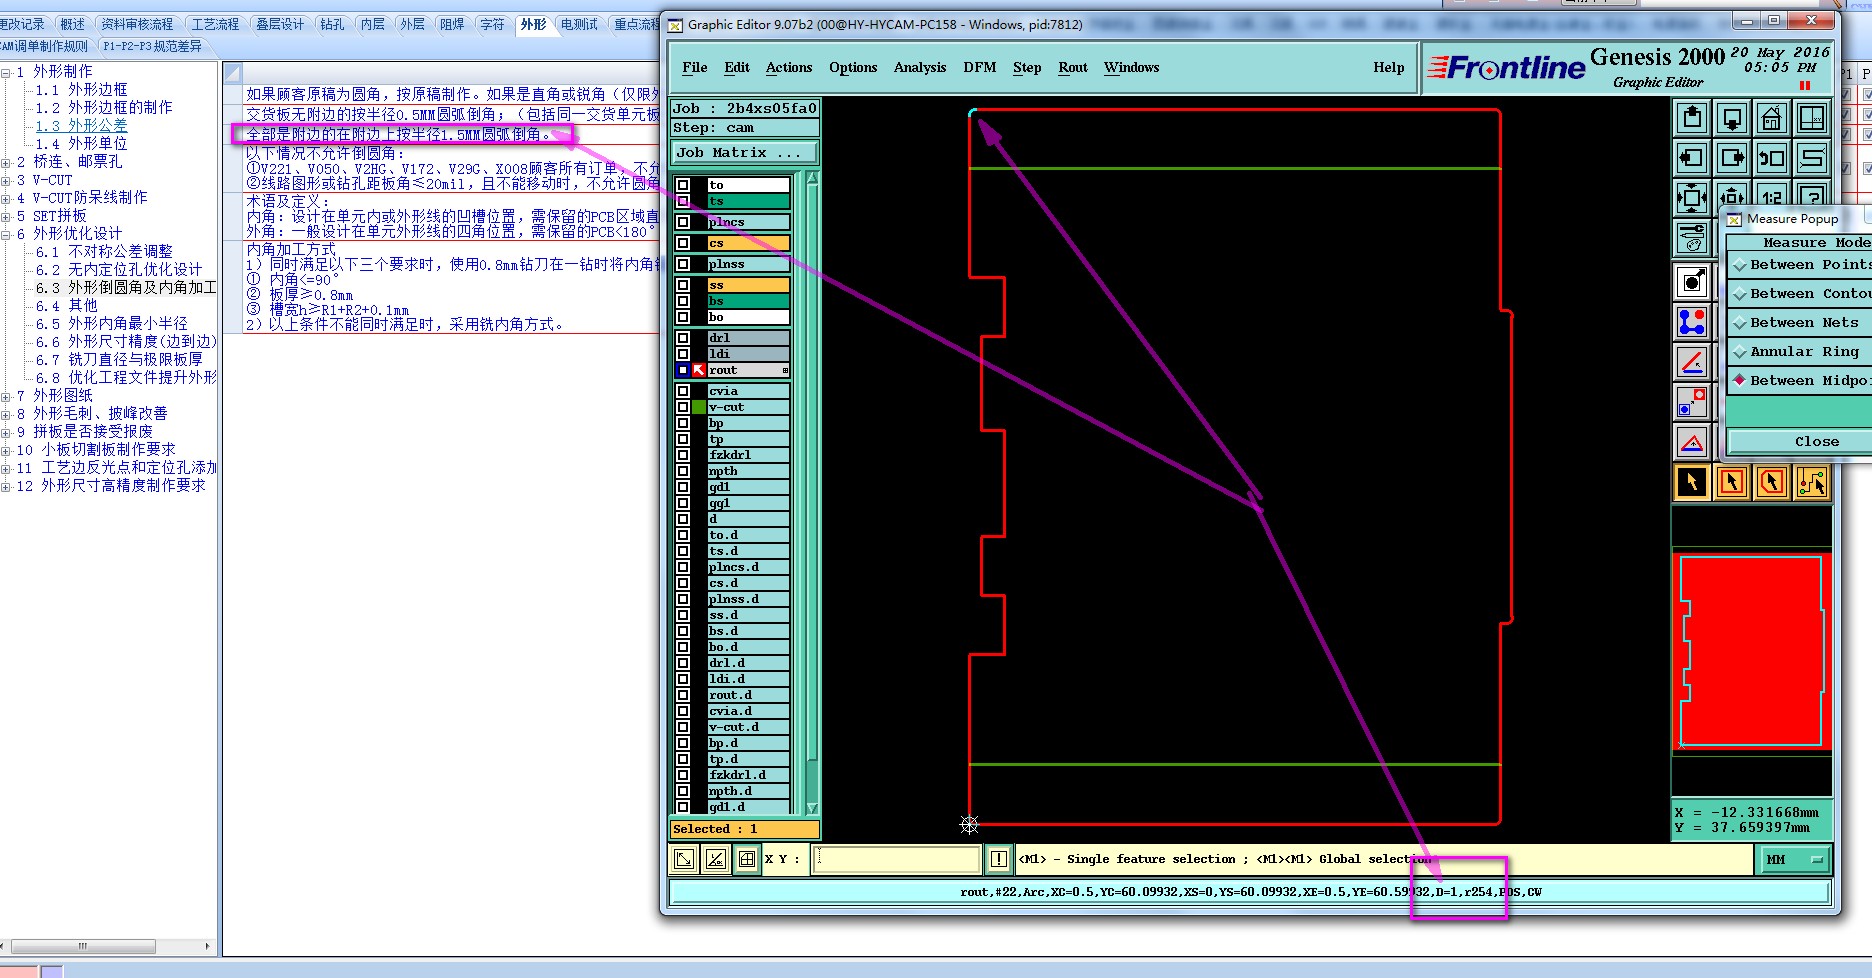
Task: Toggle display checkbox for layer plncs
Action: pyautogui.click(x=683, y=222)
